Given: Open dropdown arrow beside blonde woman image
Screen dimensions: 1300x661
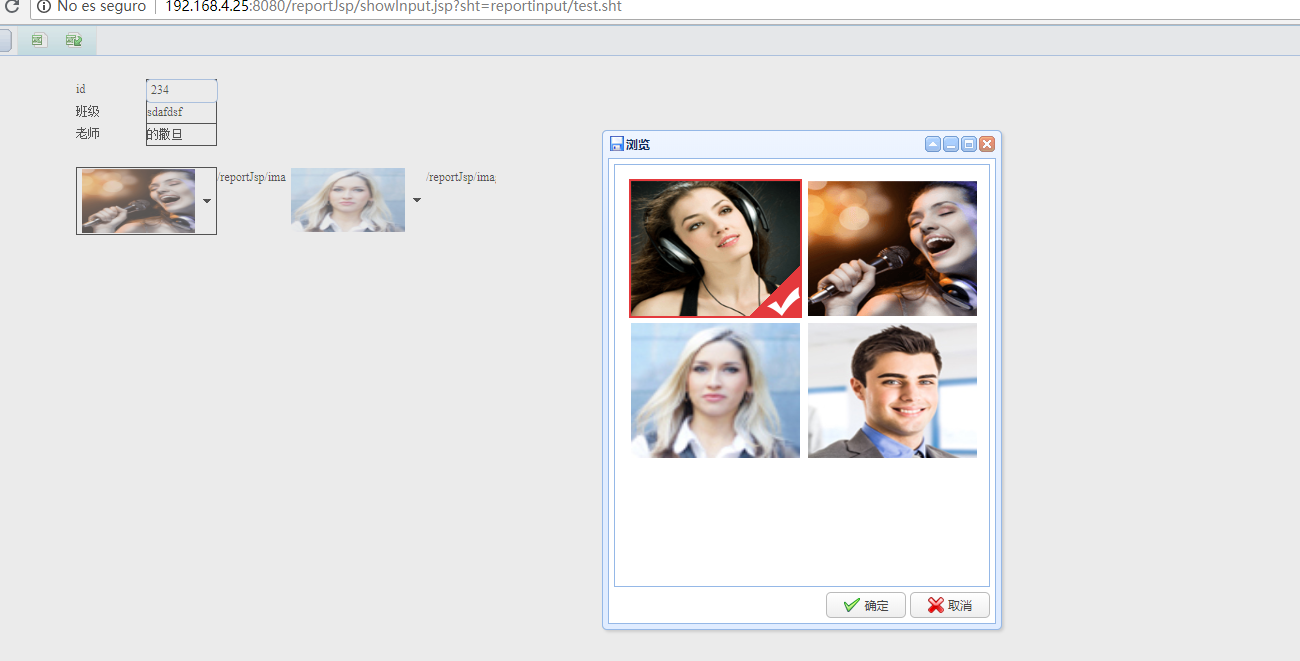Looking at the screenshot, I should point(417,200).
